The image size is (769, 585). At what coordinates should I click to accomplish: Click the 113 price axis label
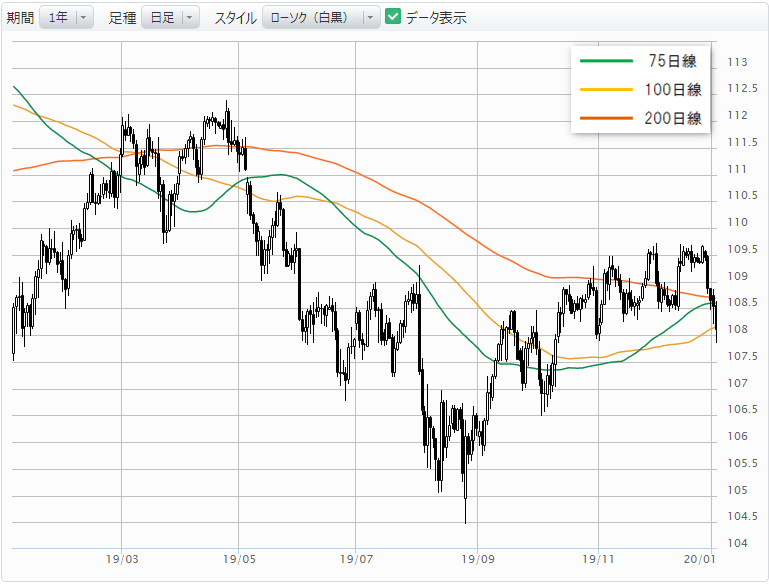click(738, 62)
